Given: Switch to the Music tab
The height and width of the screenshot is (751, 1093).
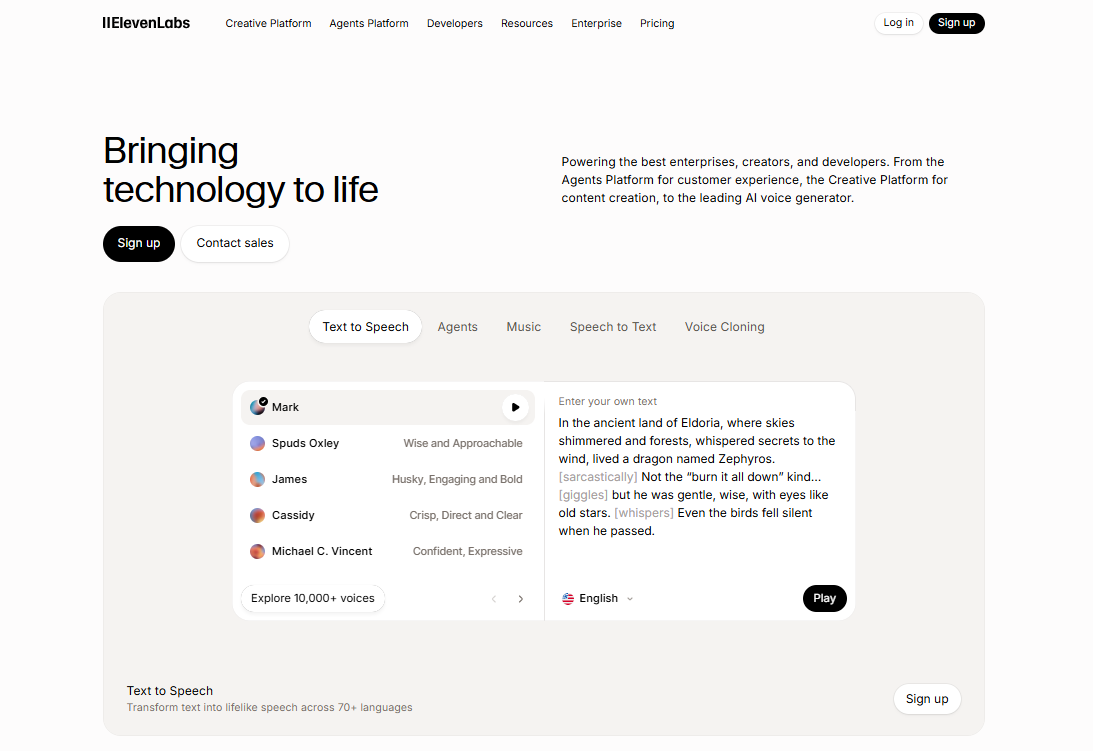Looking at the screenshot, I should (523, 327).
